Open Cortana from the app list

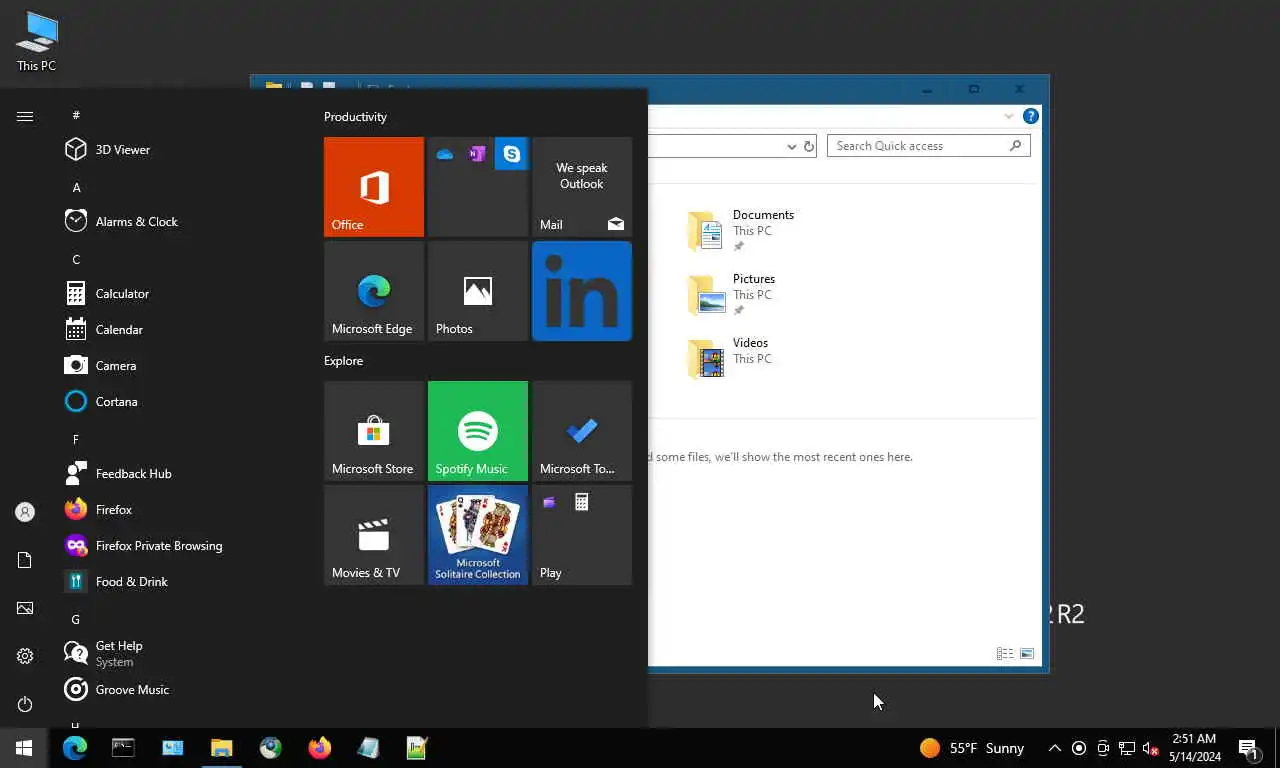(178, 402)
